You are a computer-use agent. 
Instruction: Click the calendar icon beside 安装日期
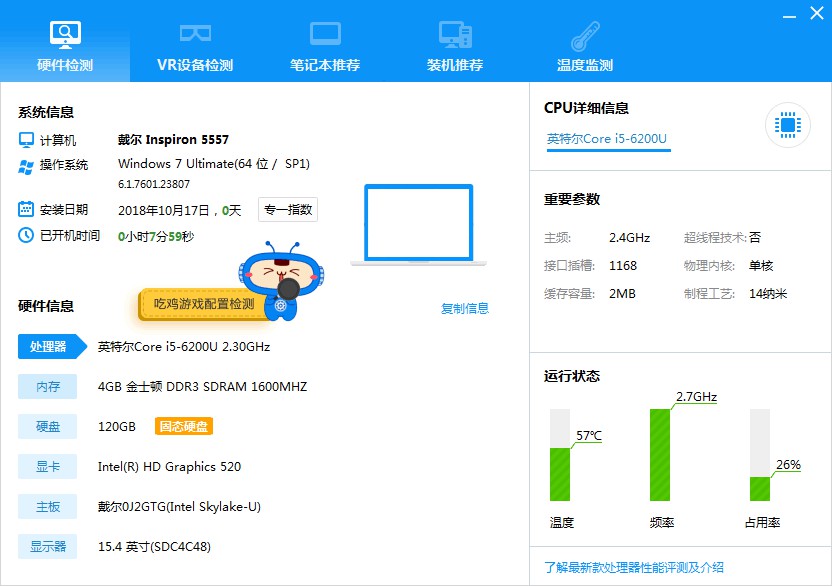tap(25, 209)
